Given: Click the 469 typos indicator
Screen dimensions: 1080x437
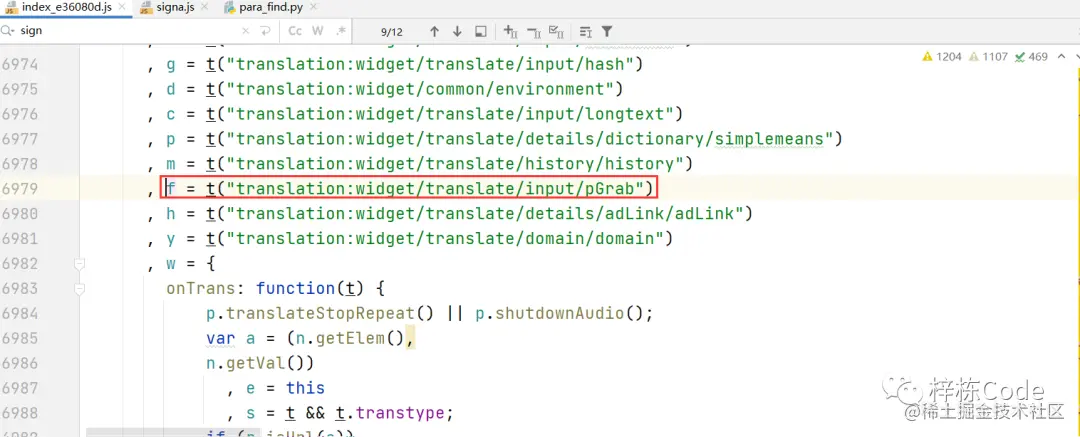Looking at the screenshot, I should click(x=1030, y=57).
